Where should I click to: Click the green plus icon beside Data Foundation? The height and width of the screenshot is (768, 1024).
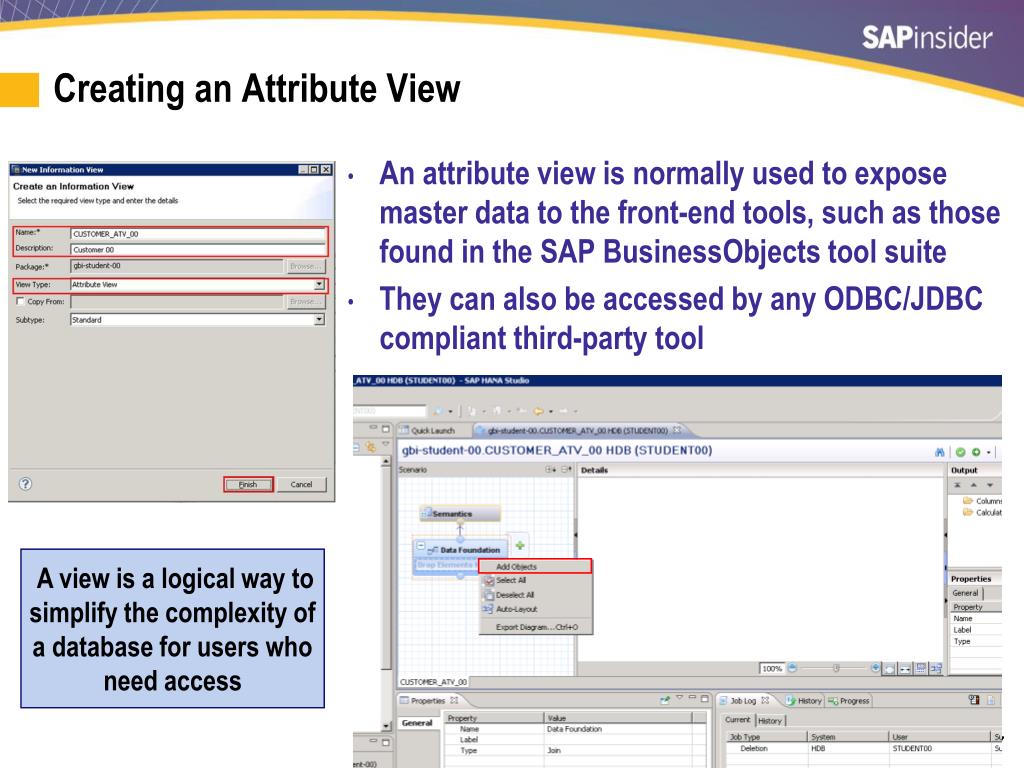coord(520,545)
